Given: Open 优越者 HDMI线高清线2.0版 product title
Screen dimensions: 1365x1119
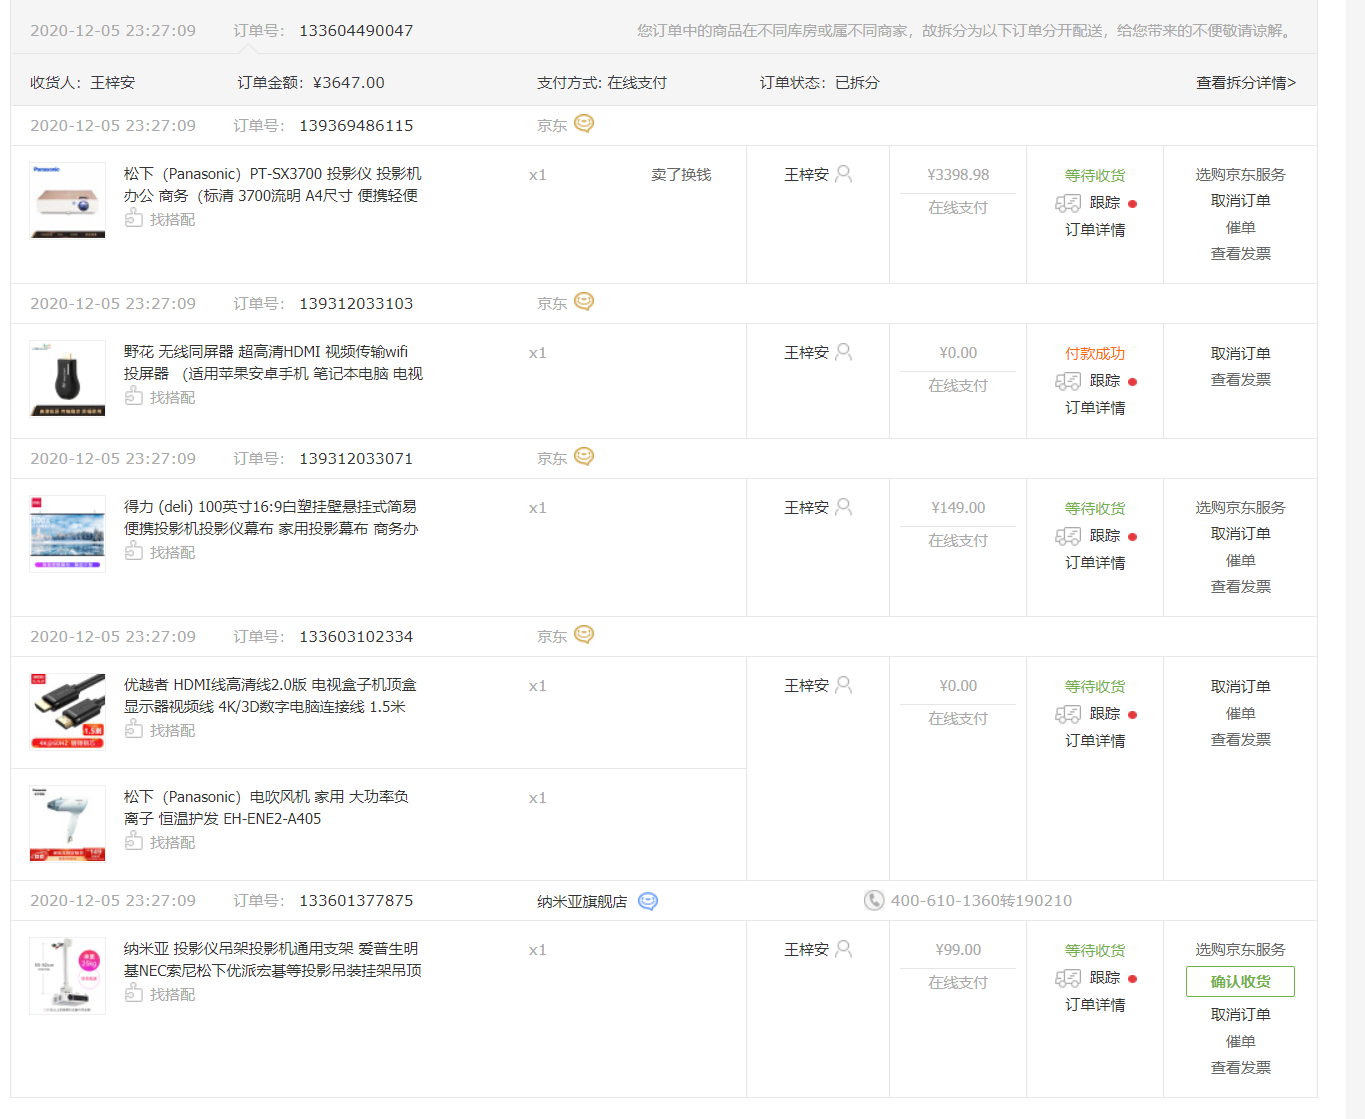Looking at the screenshot, I should (270, 696).
